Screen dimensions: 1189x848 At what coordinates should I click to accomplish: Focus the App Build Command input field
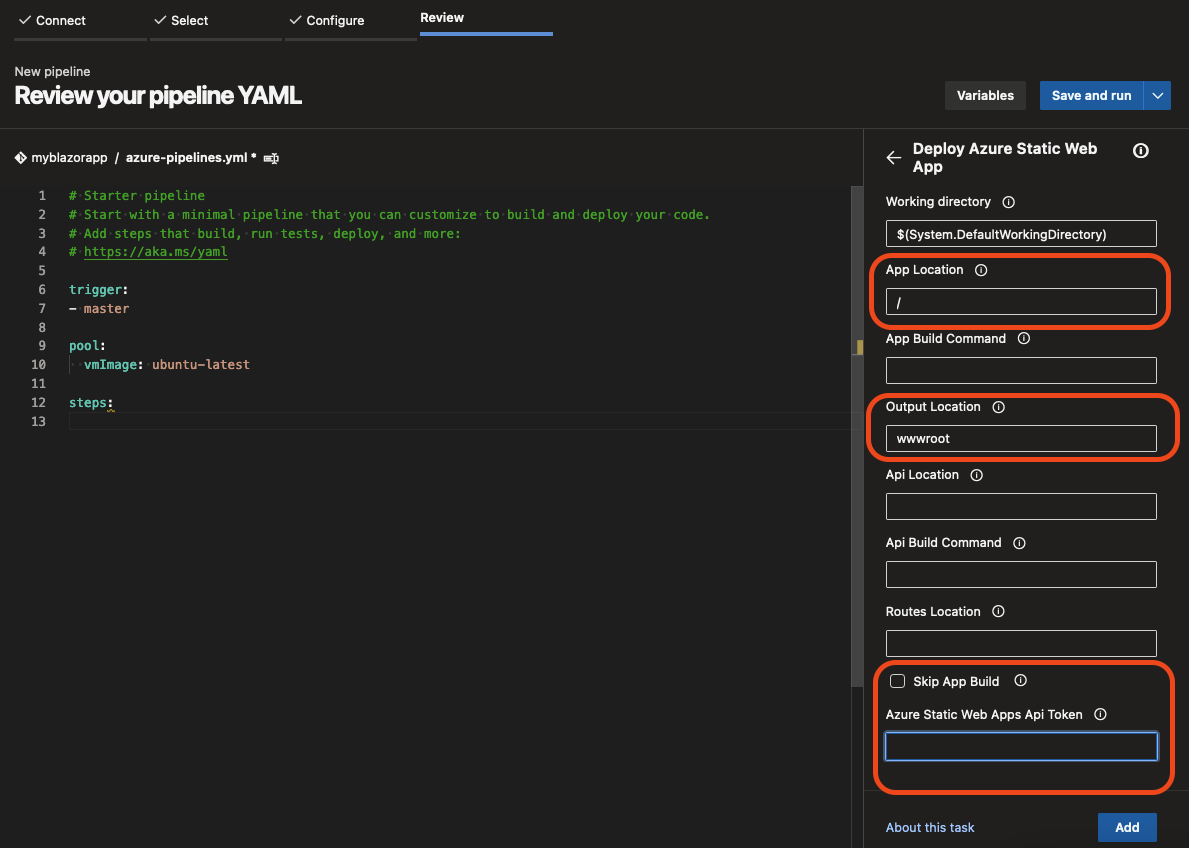(x=1021, y=370)
